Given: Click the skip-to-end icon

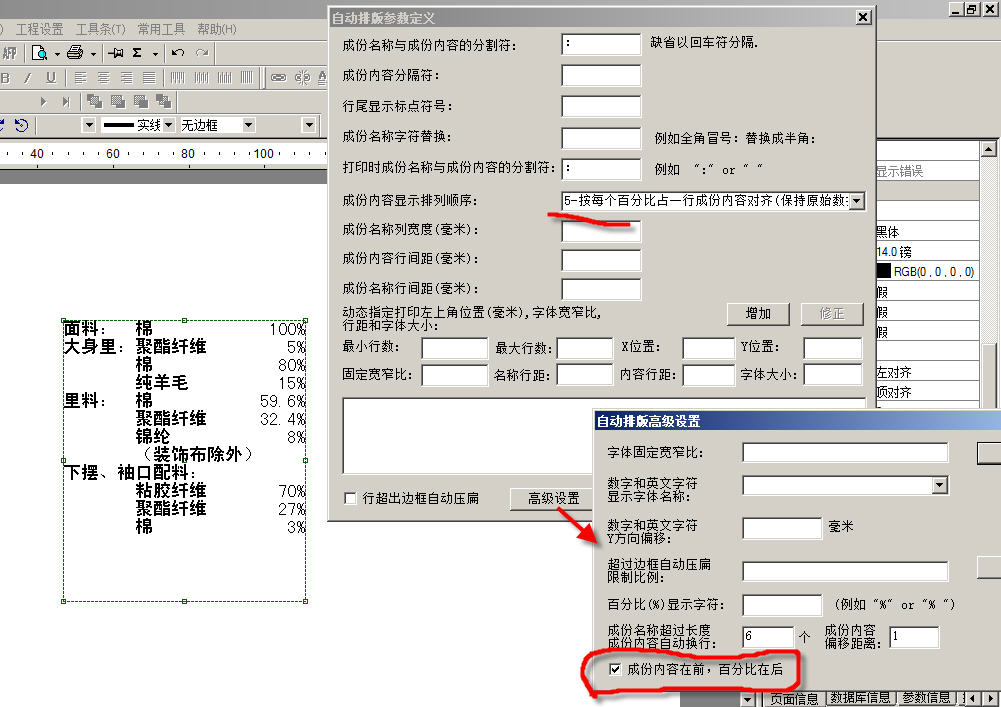Looking at the screenshot, I should [66, 102].
